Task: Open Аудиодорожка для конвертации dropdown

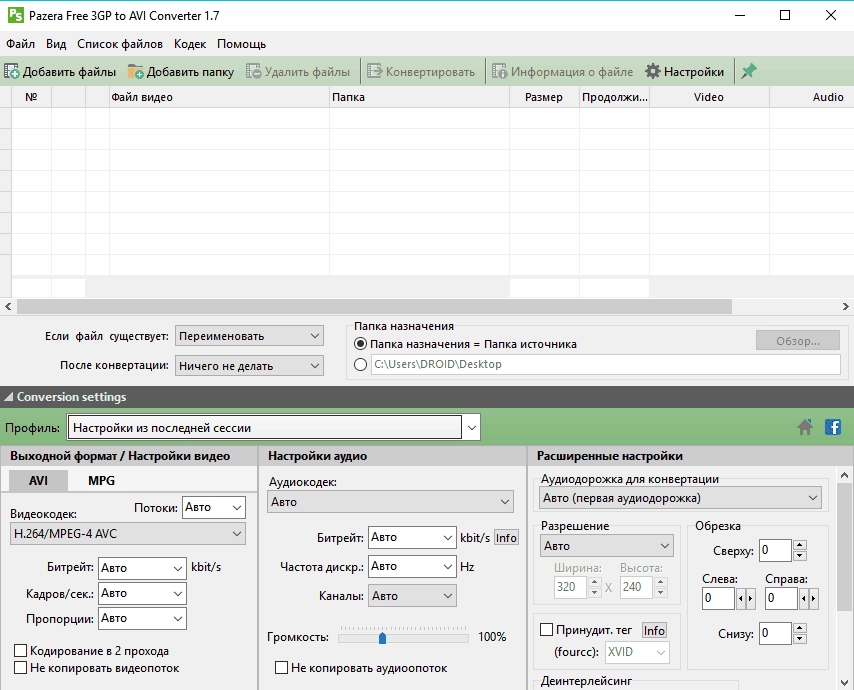Action: [x=680, y=498]
